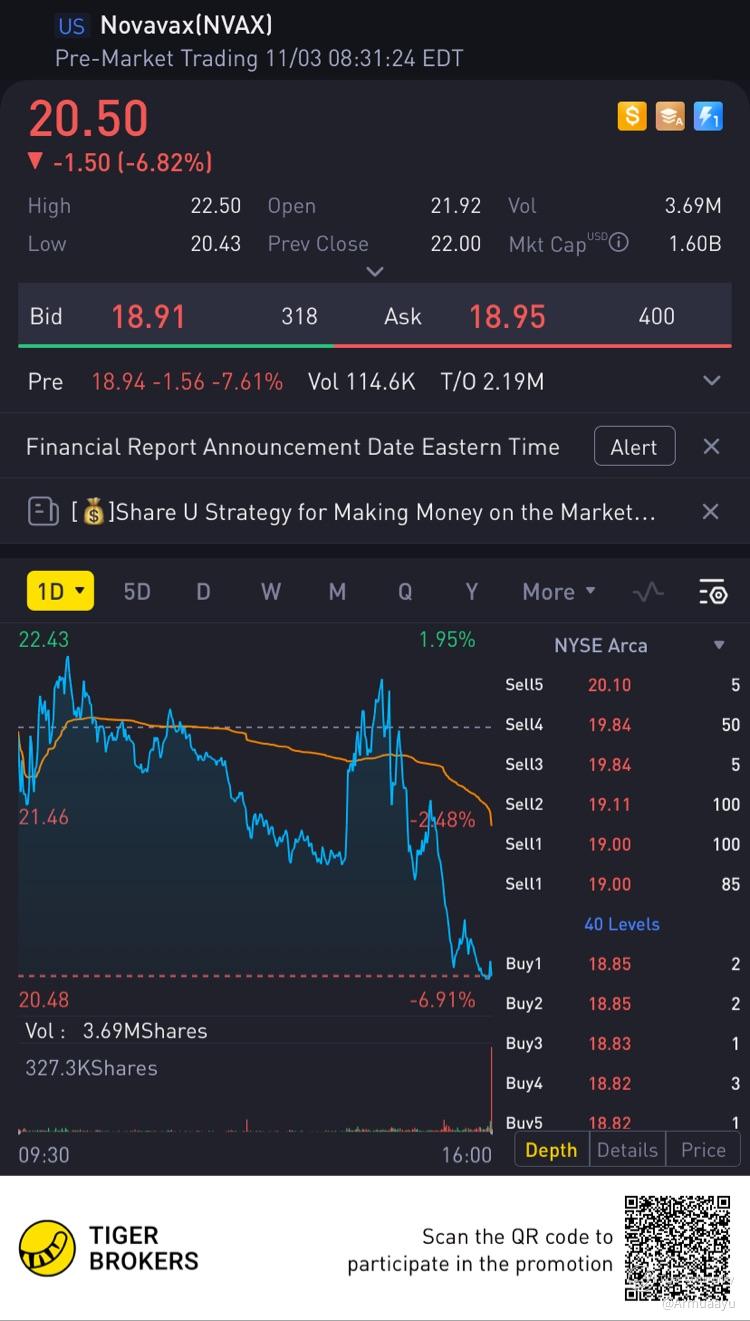Open NYSE Arca exchange dropdown

click(x=638, y=645)
